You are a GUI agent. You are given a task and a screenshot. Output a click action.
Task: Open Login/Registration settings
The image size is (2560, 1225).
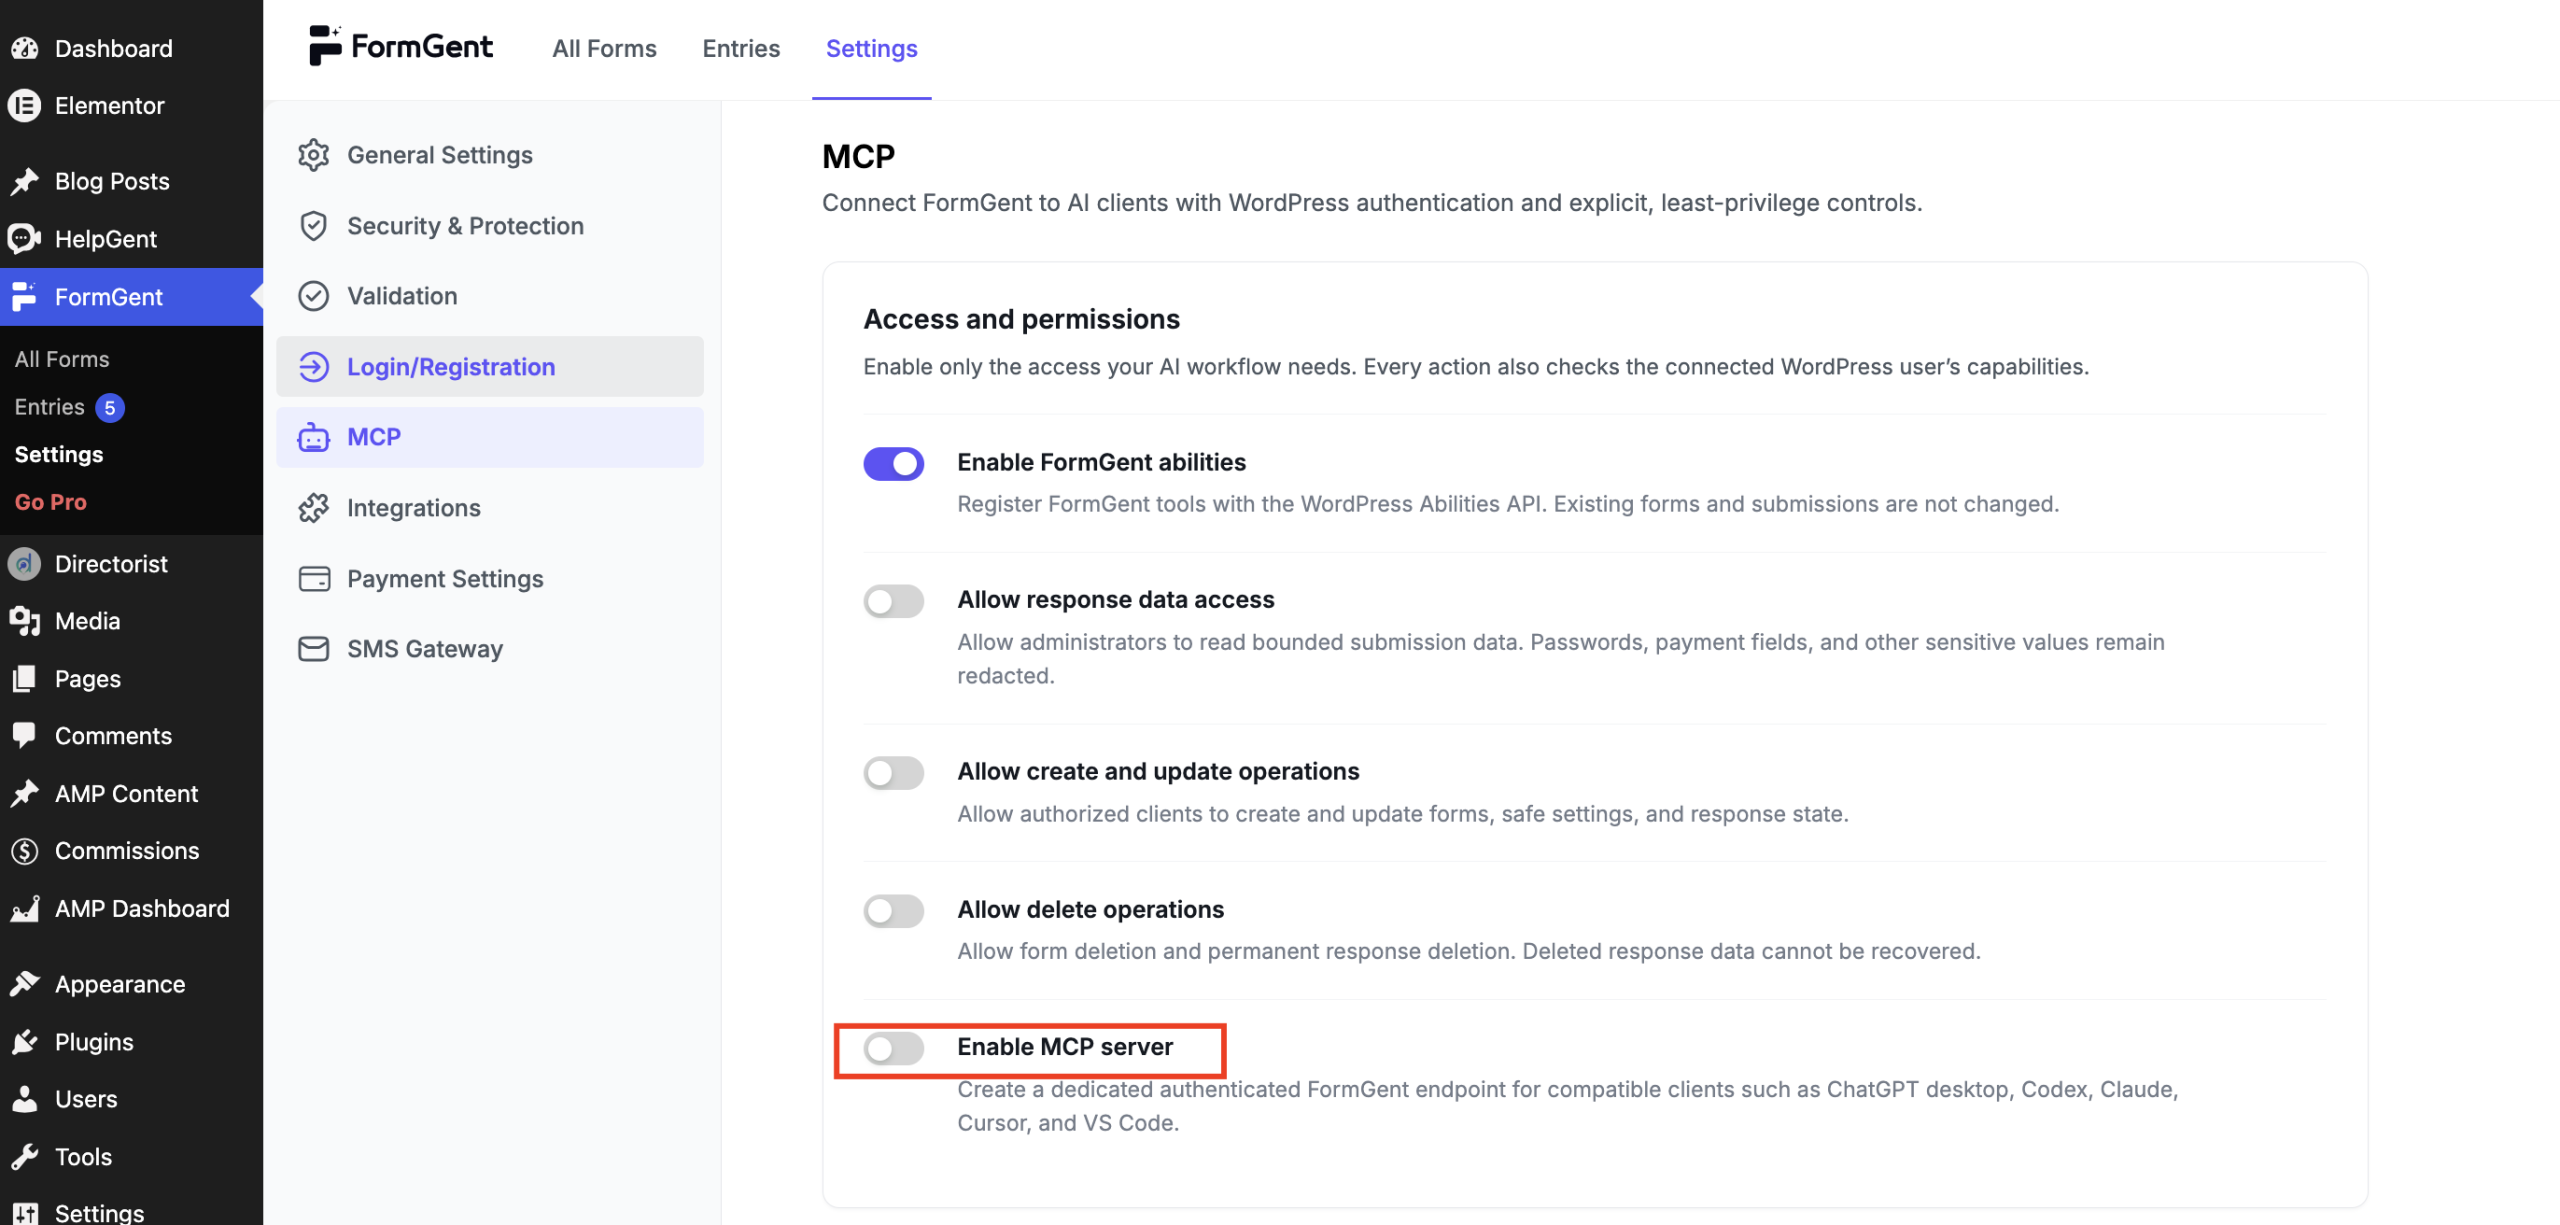coord(490,367)
